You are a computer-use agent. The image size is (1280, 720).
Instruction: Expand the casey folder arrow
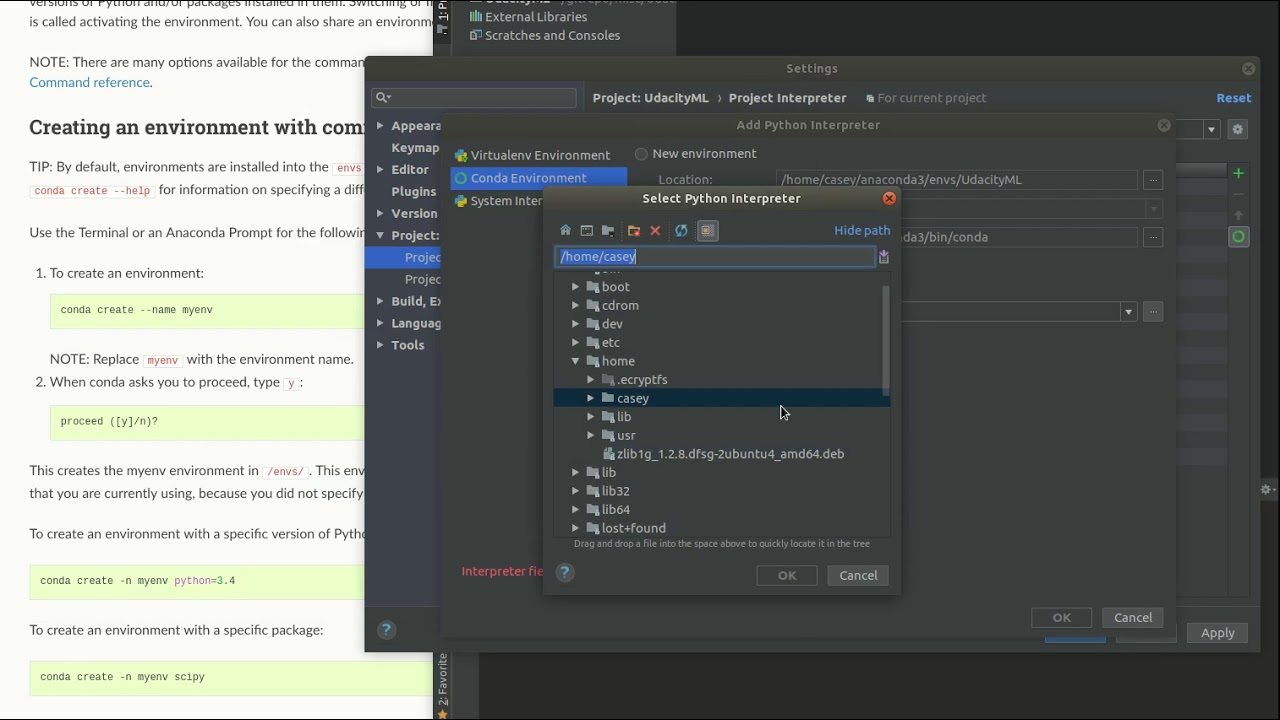(591, 398)
